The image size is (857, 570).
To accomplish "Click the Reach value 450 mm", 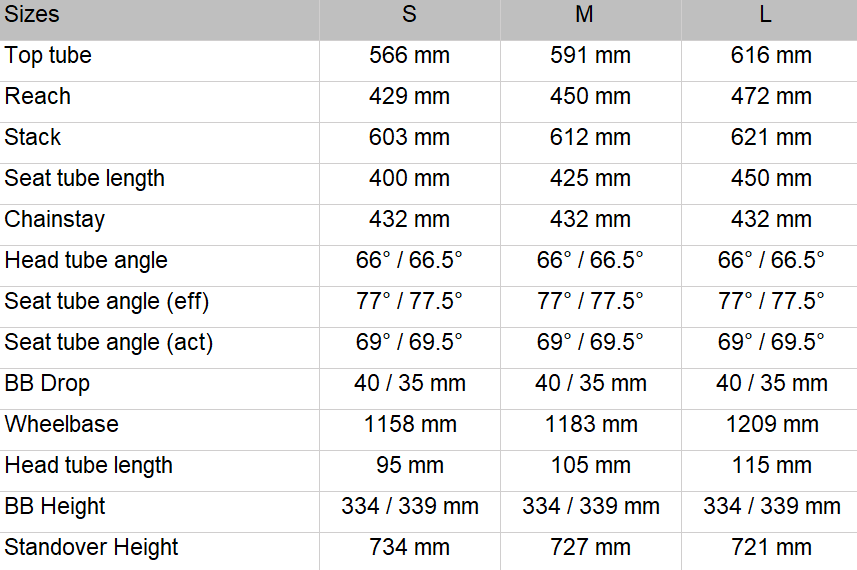I will pyautogui.click(x=590, y=97).
